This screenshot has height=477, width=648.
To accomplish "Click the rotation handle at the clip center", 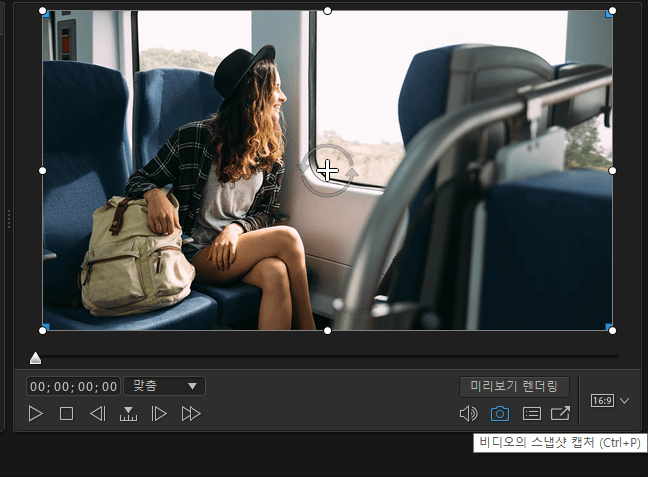I will click(x=327, y=170).
